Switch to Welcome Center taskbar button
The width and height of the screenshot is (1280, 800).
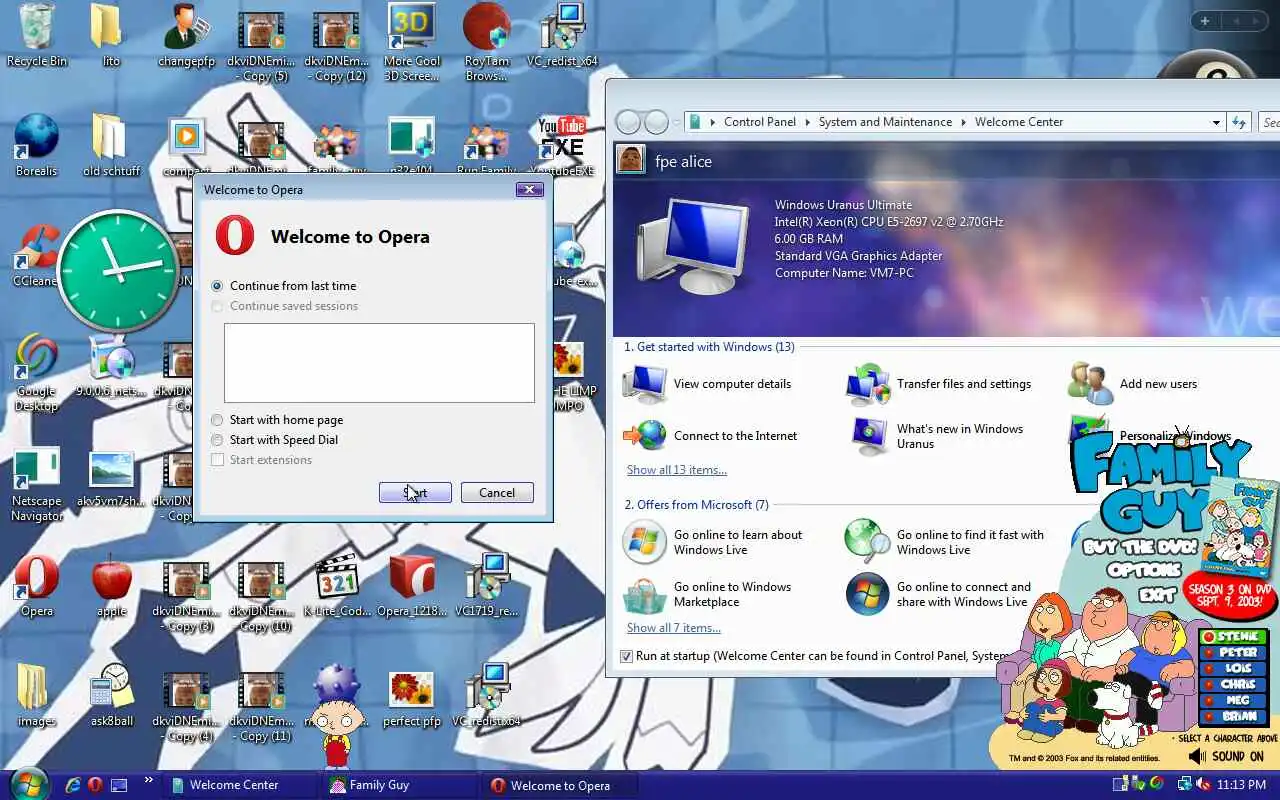coord(240,785)
